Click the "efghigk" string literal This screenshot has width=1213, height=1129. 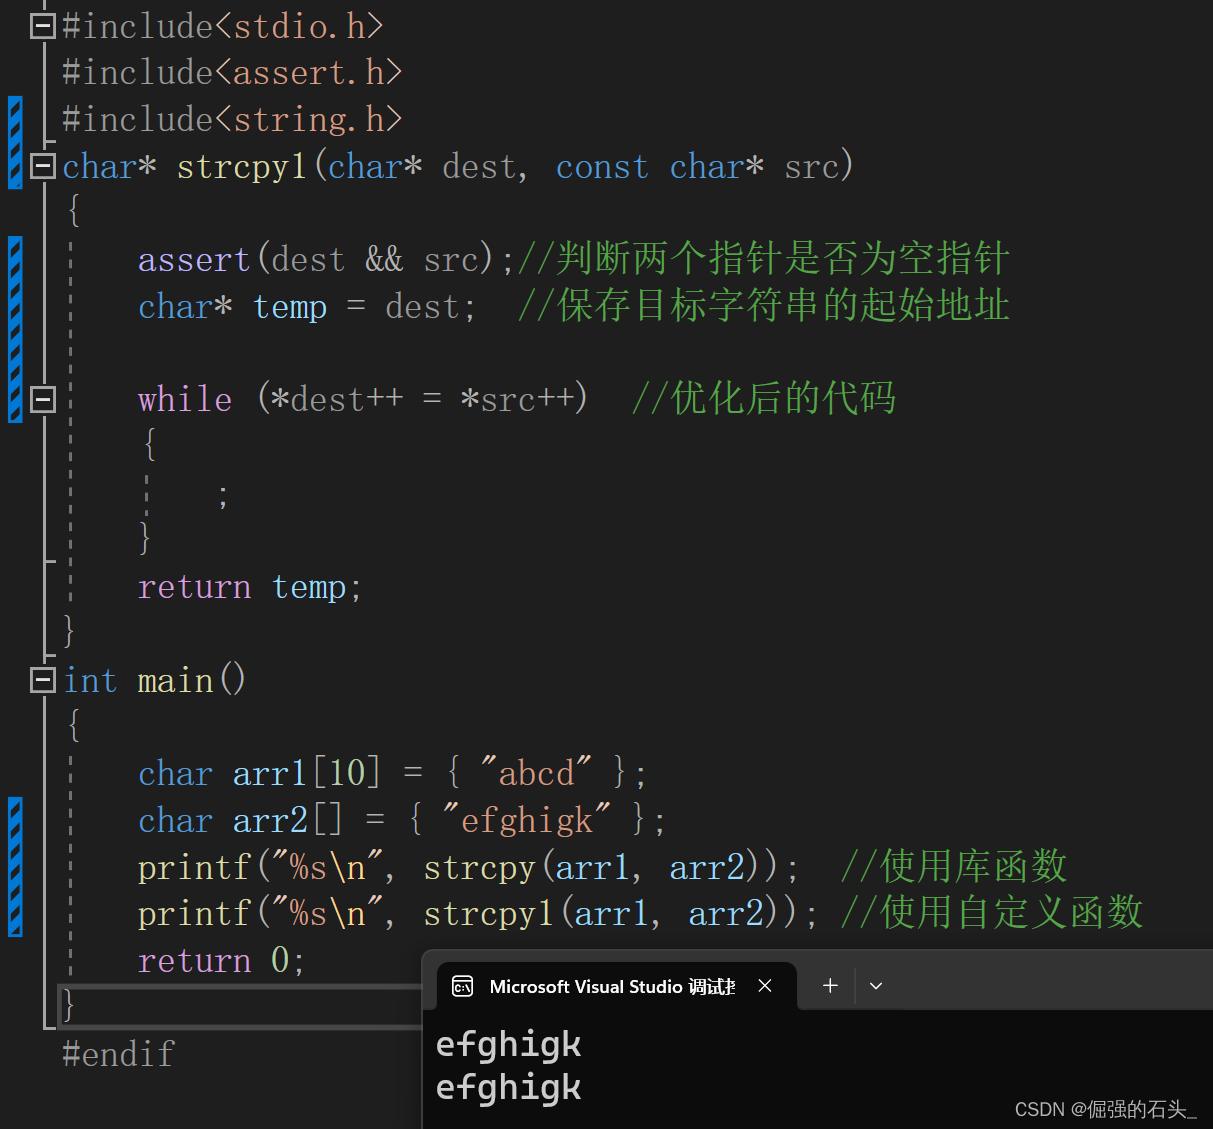526,820
